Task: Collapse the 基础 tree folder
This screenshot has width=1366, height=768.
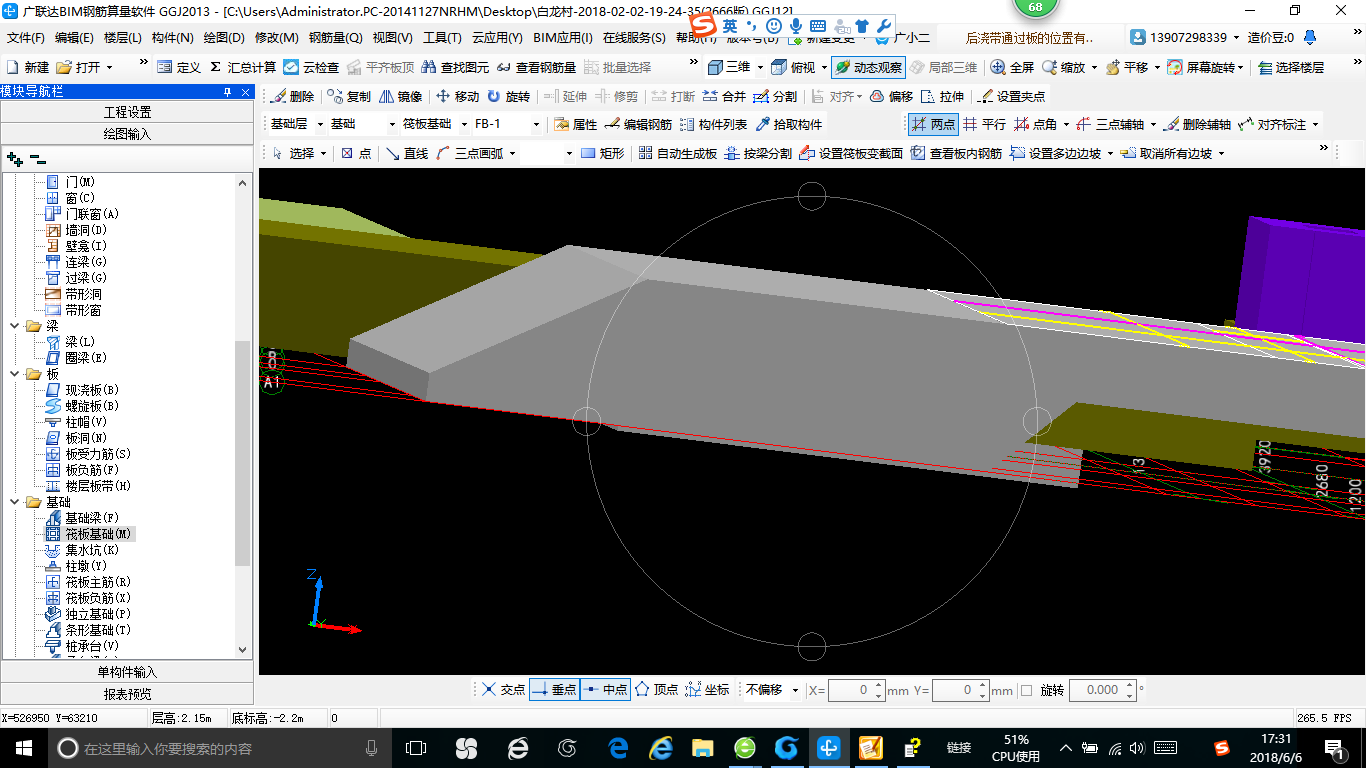Action: pyautogui.click(x=14, y=502)
